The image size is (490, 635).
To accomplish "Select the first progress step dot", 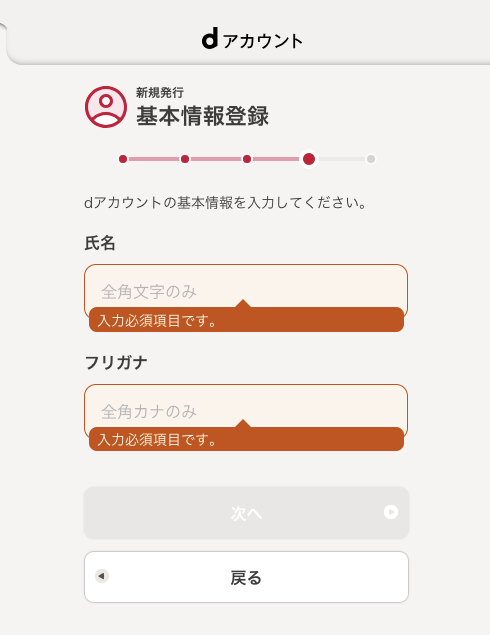I will tap(123, 159).
